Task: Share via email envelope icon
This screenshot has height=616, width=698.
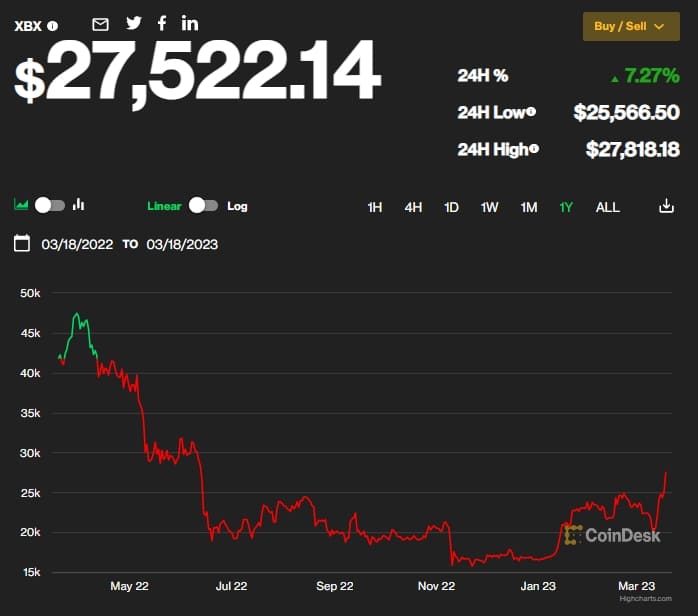Action: click(x=100, y=24)
